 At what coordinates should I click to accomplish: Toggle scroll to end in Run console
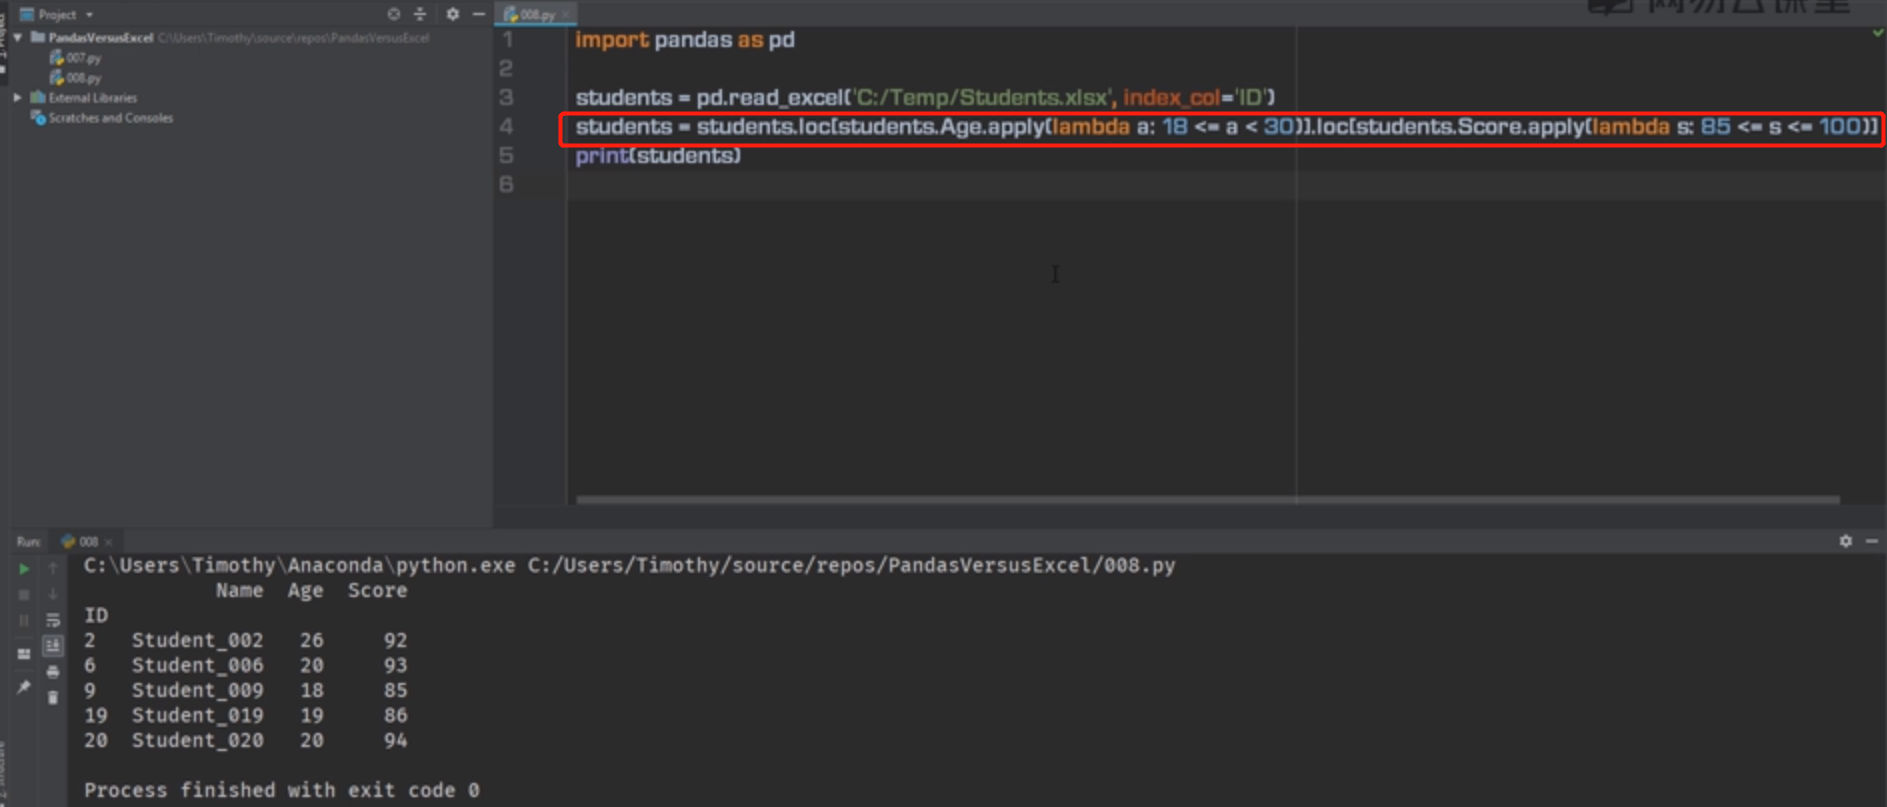click(53, 646)
